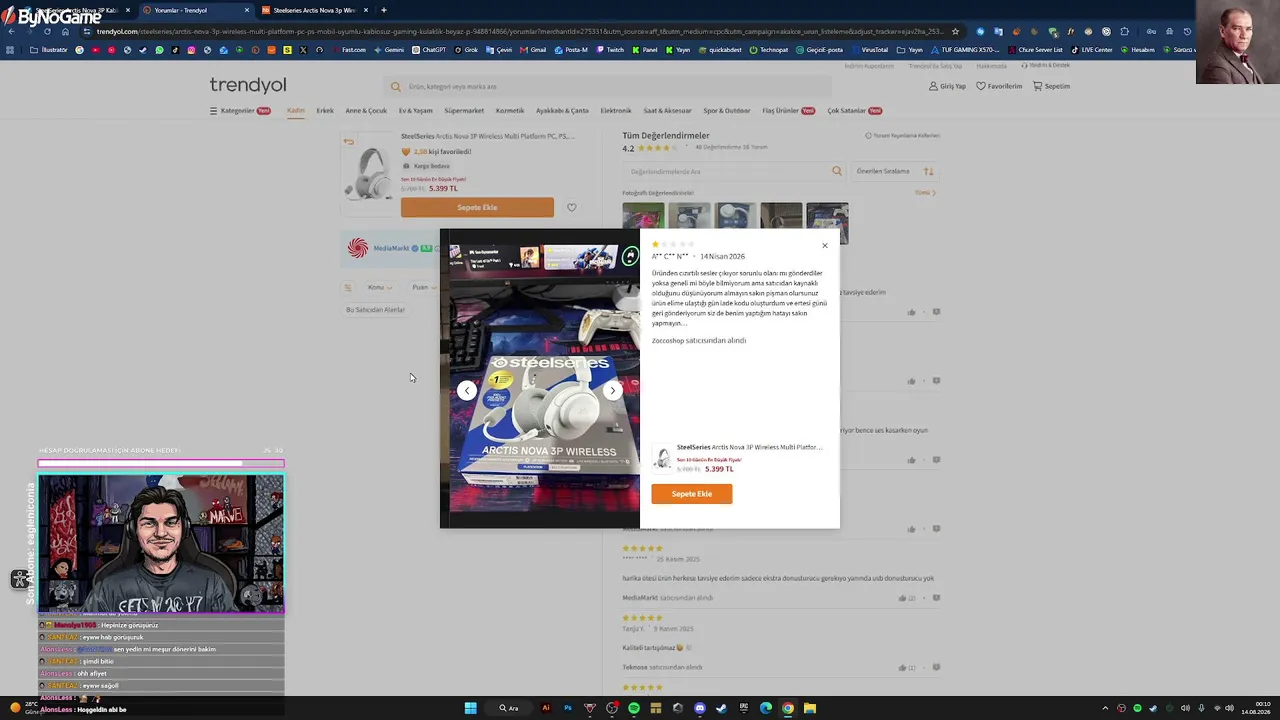Open the Ev & Yaşam category
The width and height of the screenshot is (1280, 720).
pos(416,111)
